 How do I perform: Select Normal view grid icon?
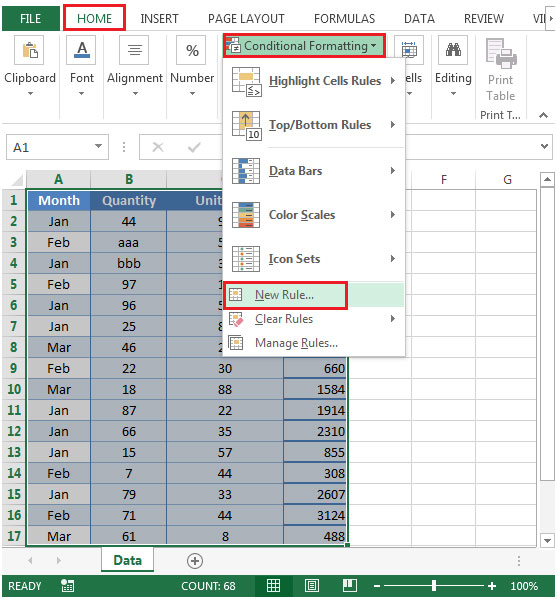point(273,586)
